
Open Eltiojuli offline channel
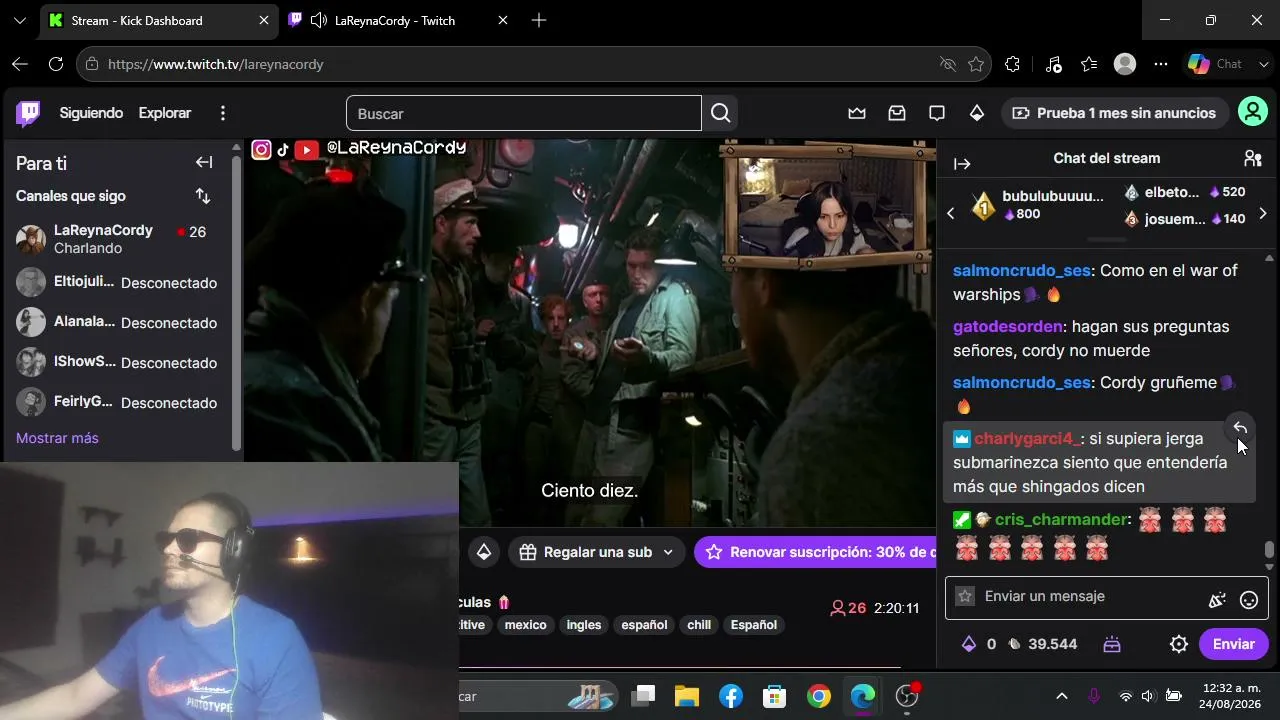click(x=116, y=283)
